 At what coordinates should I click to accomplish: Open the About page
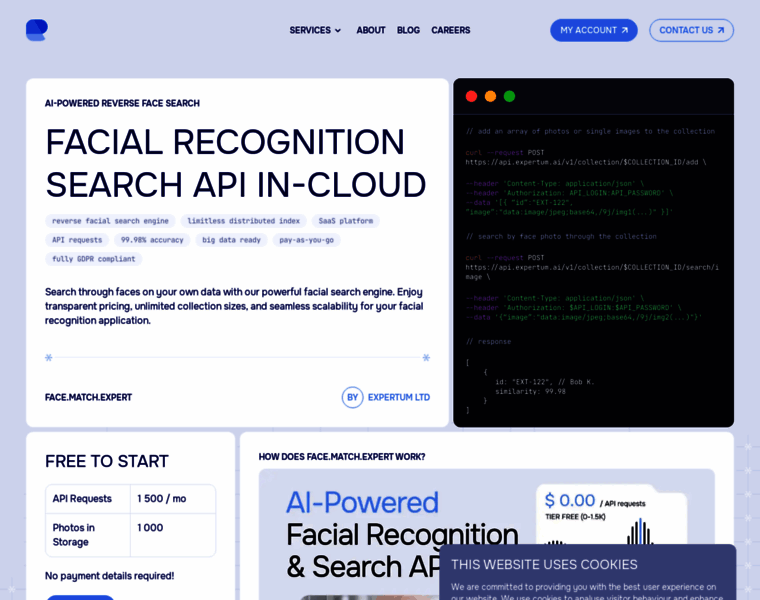371,30
